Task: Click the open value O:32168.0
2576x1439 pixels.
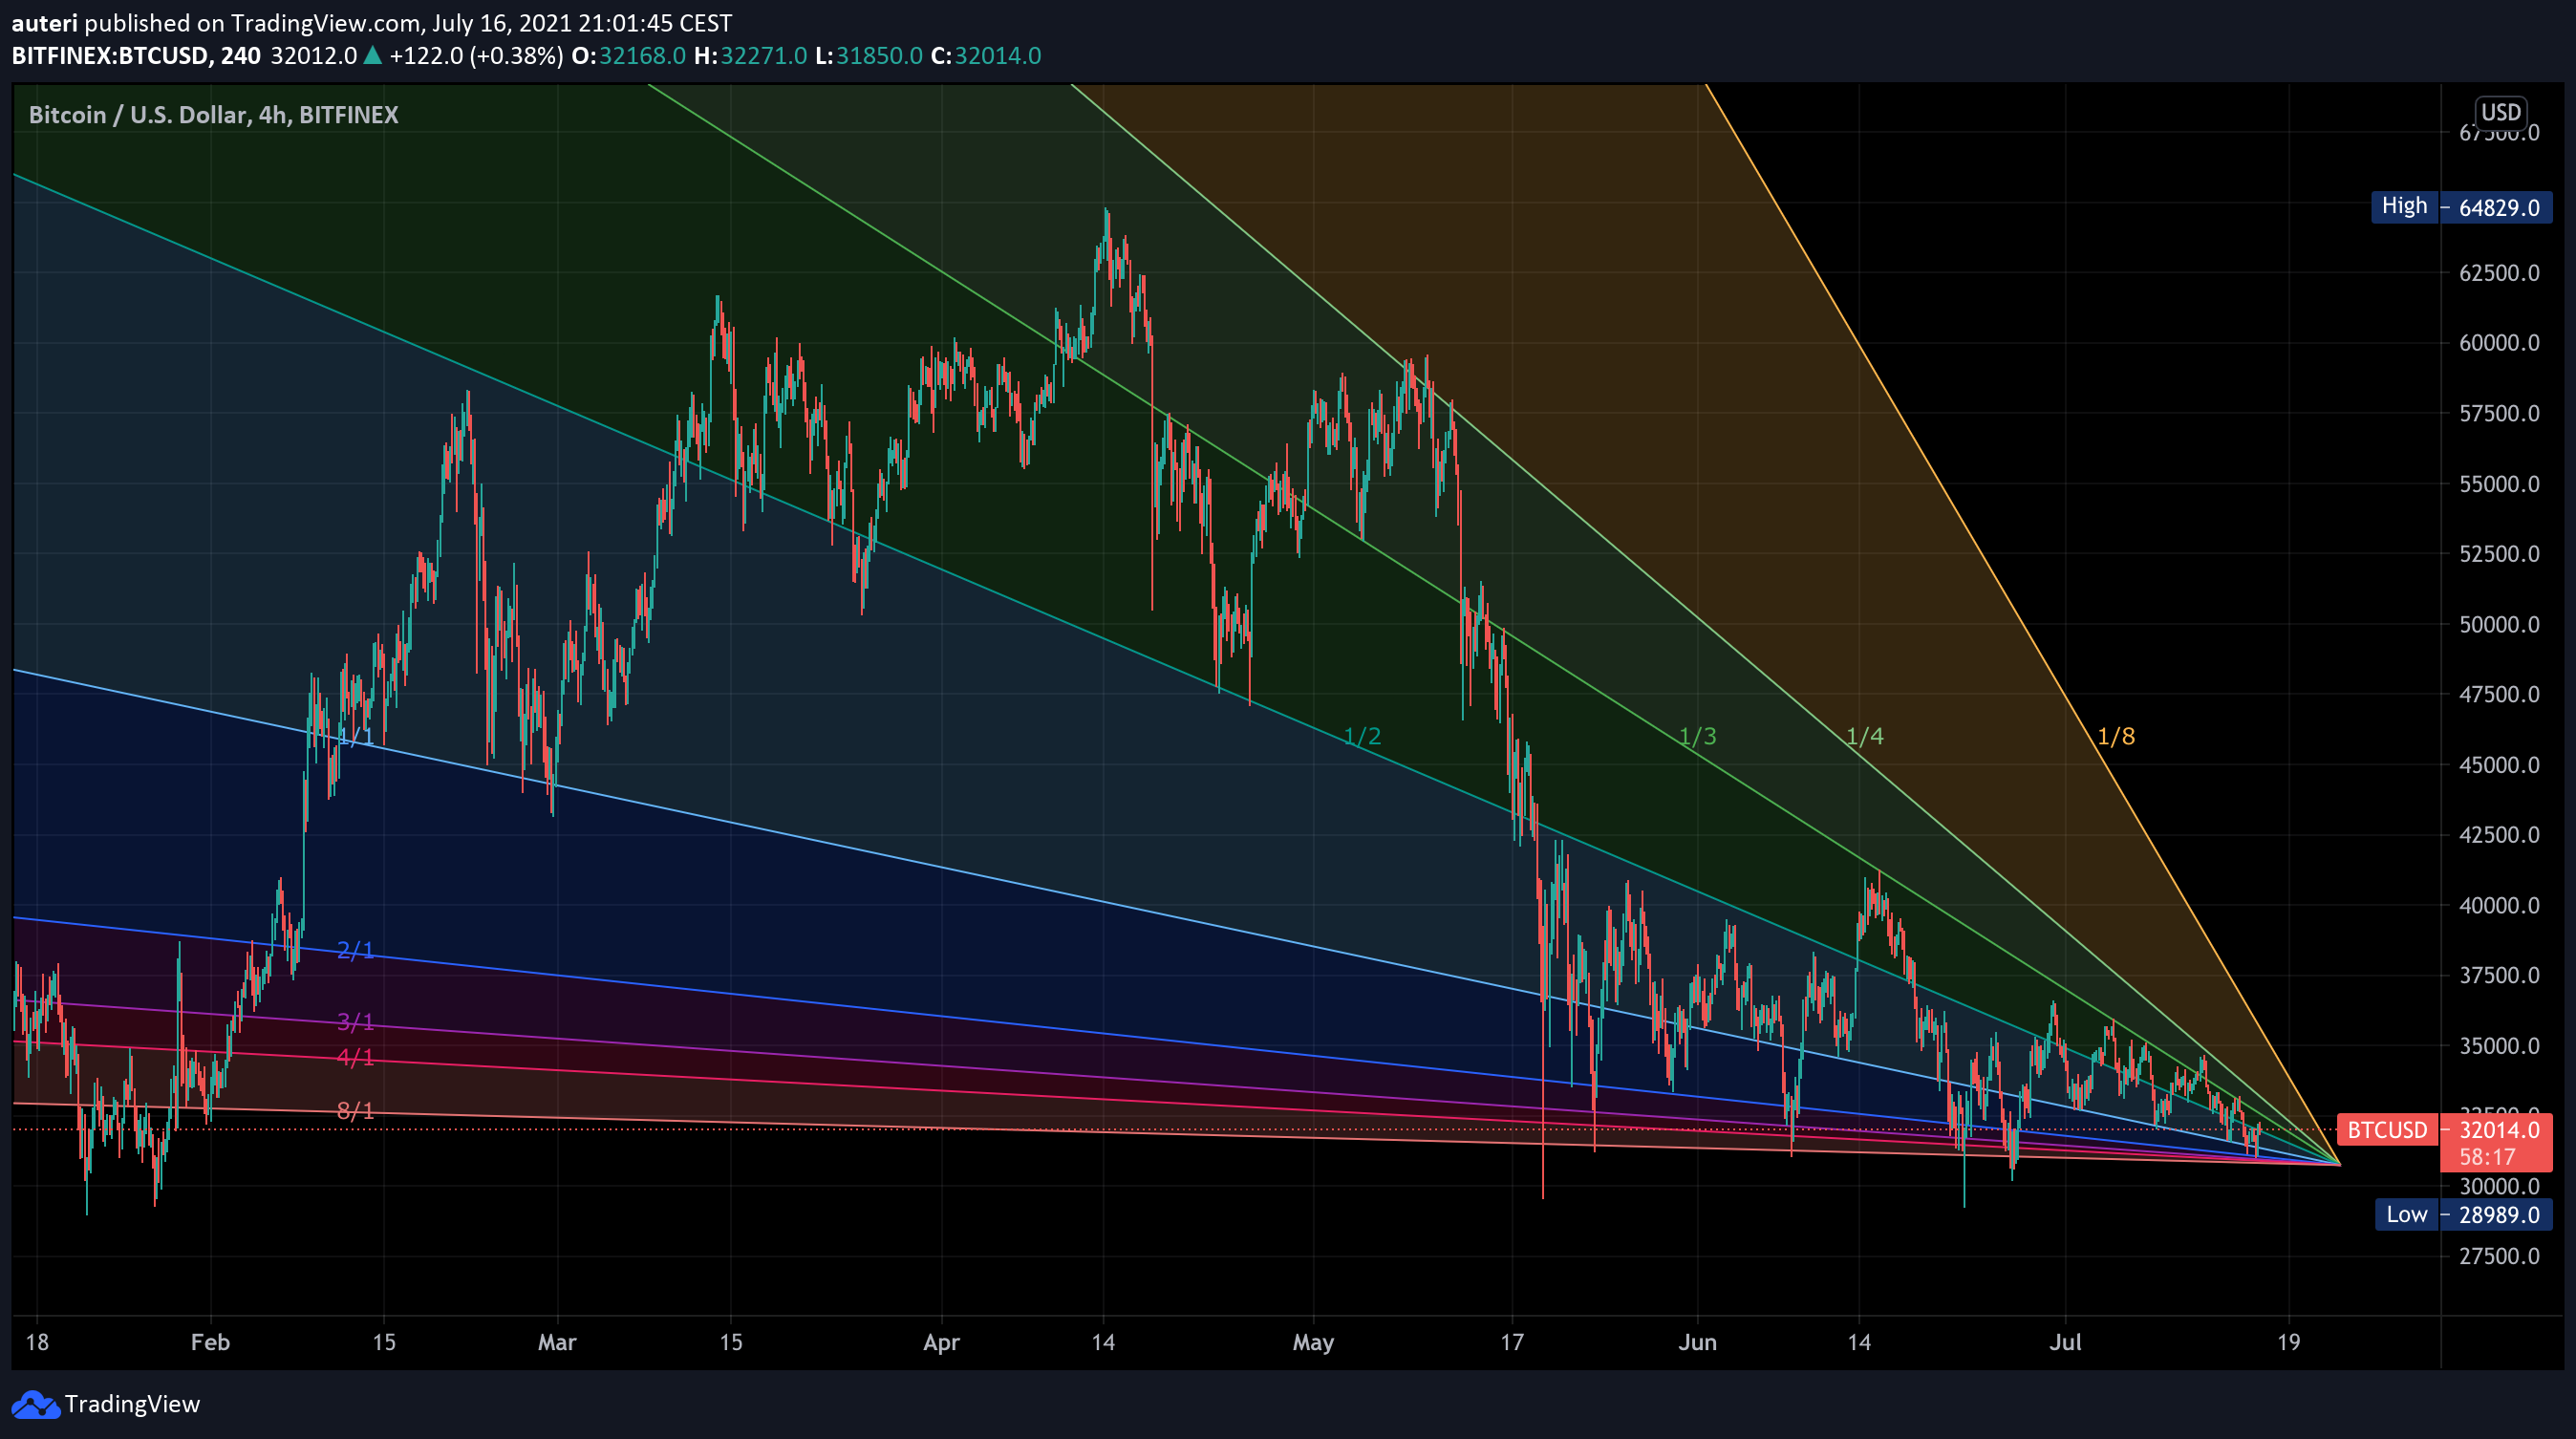Action: point(628,56)
